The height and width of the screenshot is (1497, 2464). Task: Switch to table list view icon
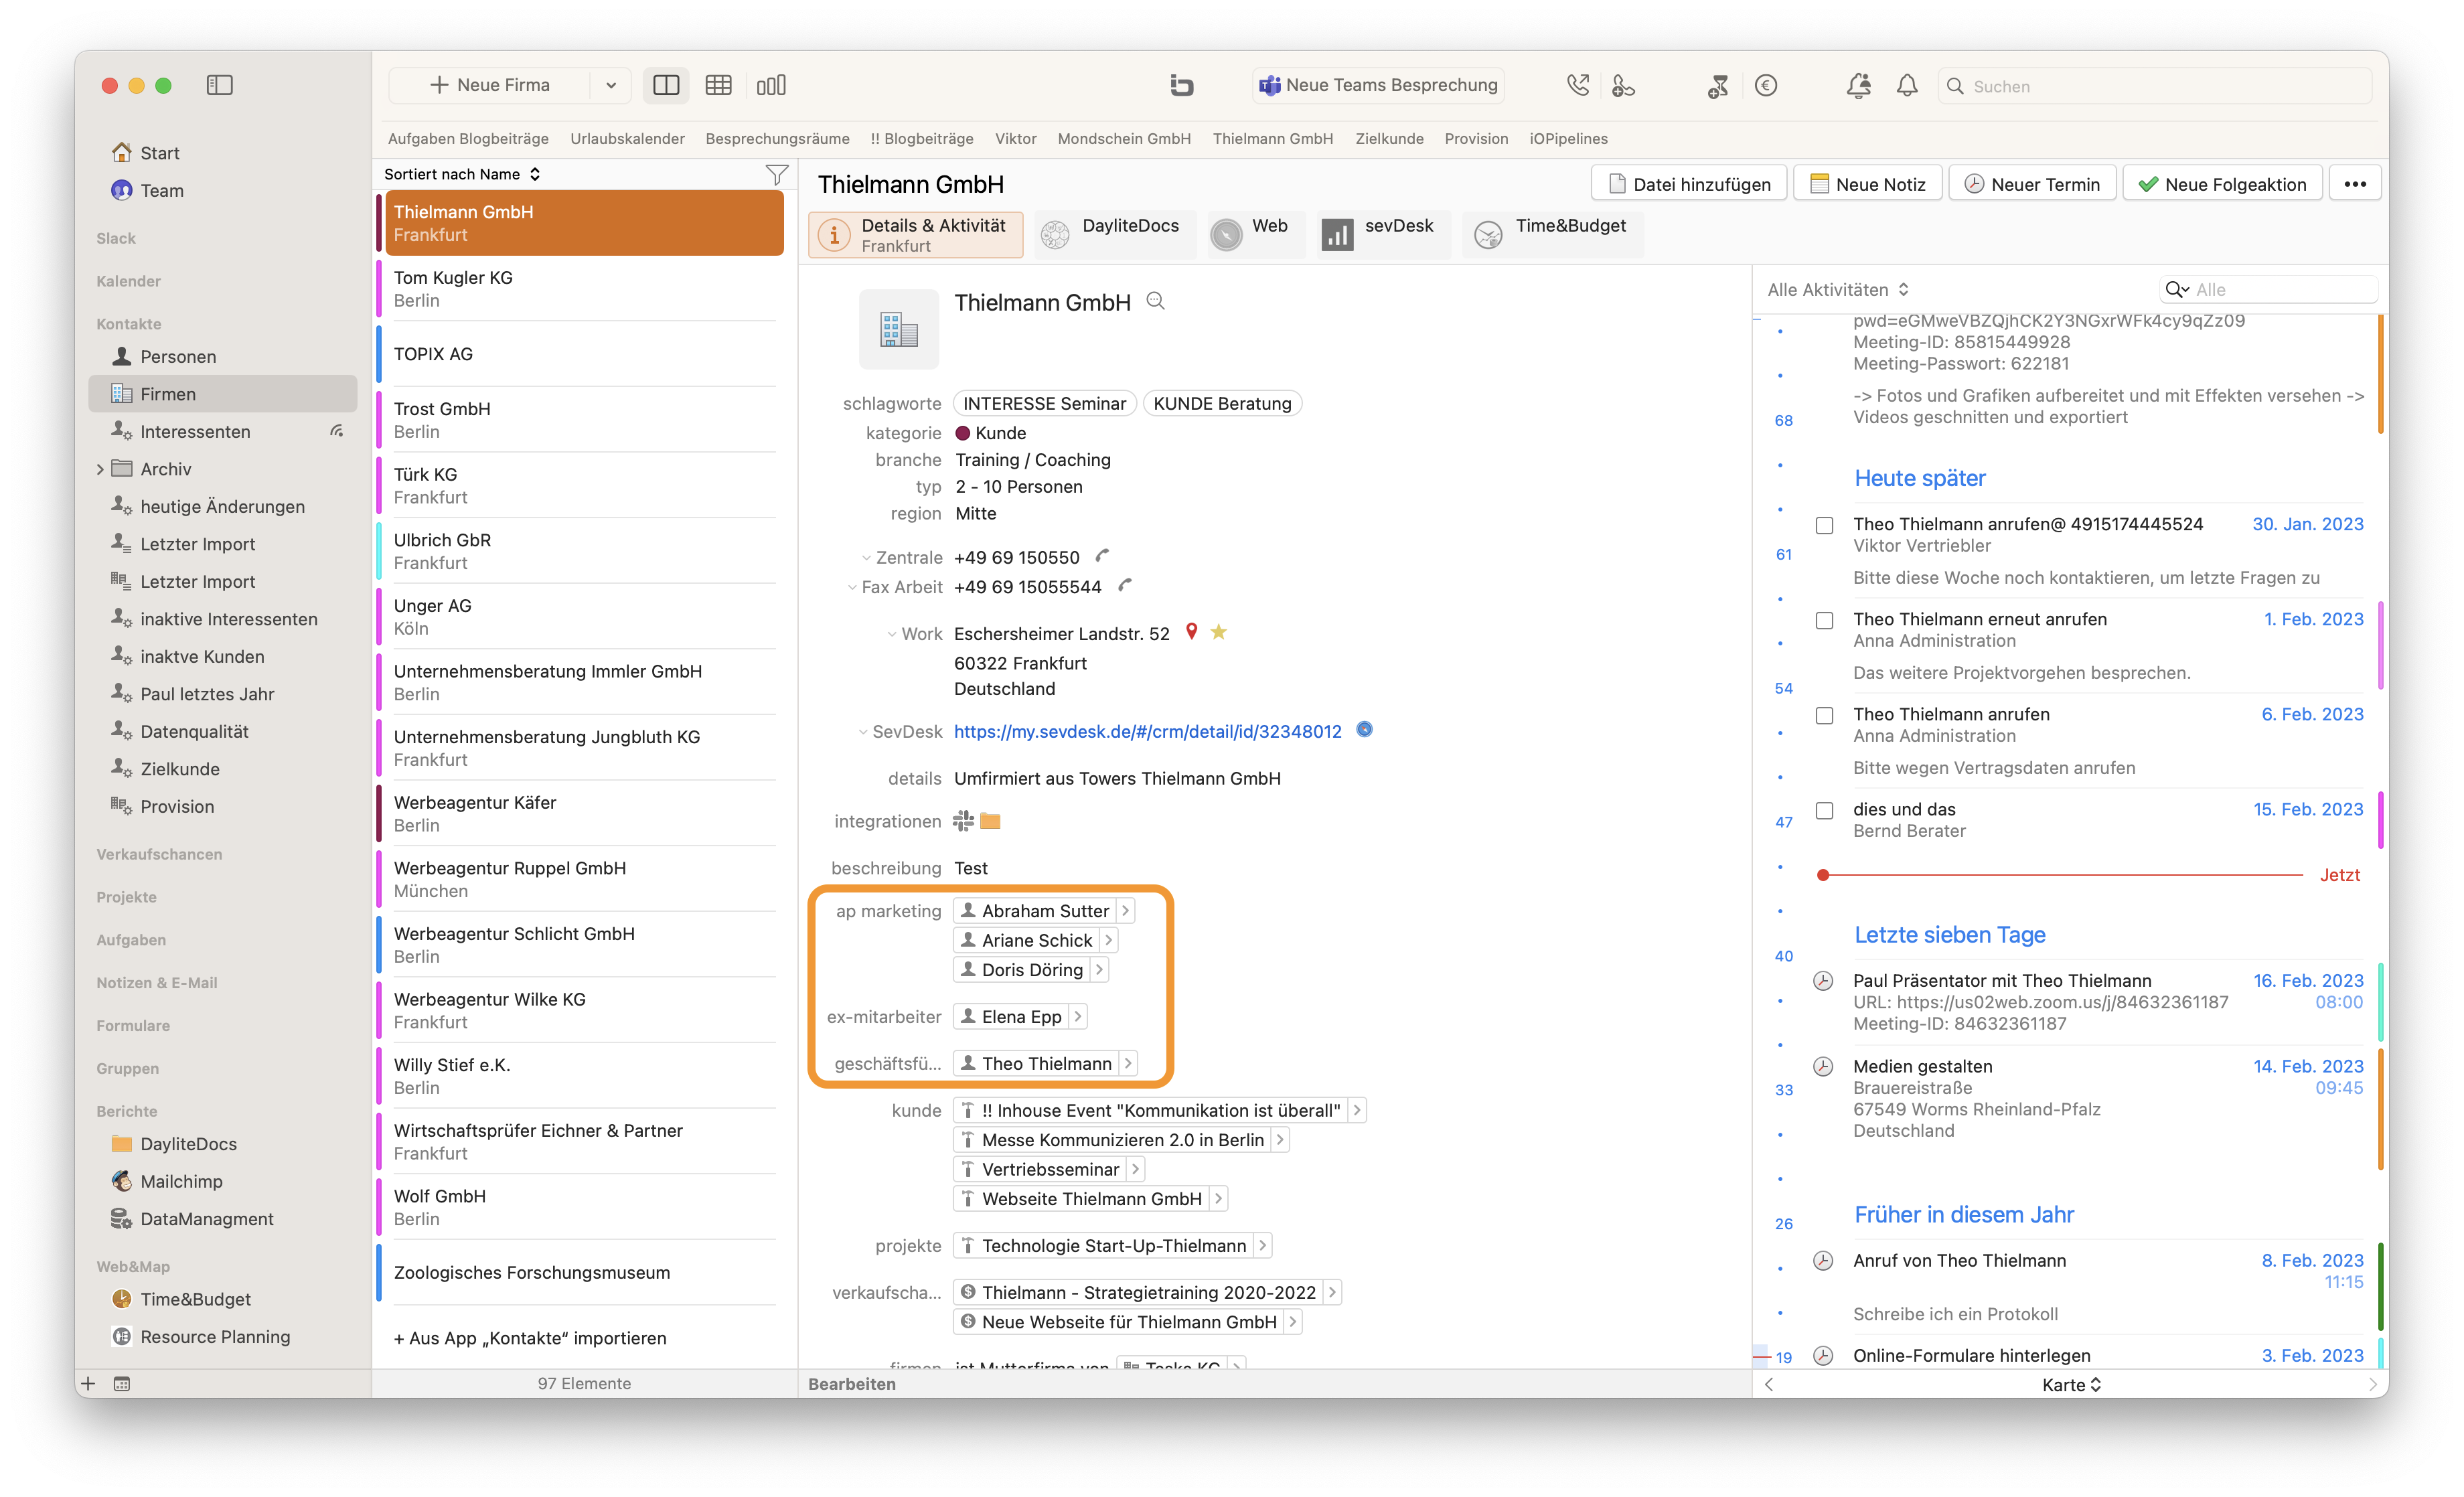[x=718, y=85]
